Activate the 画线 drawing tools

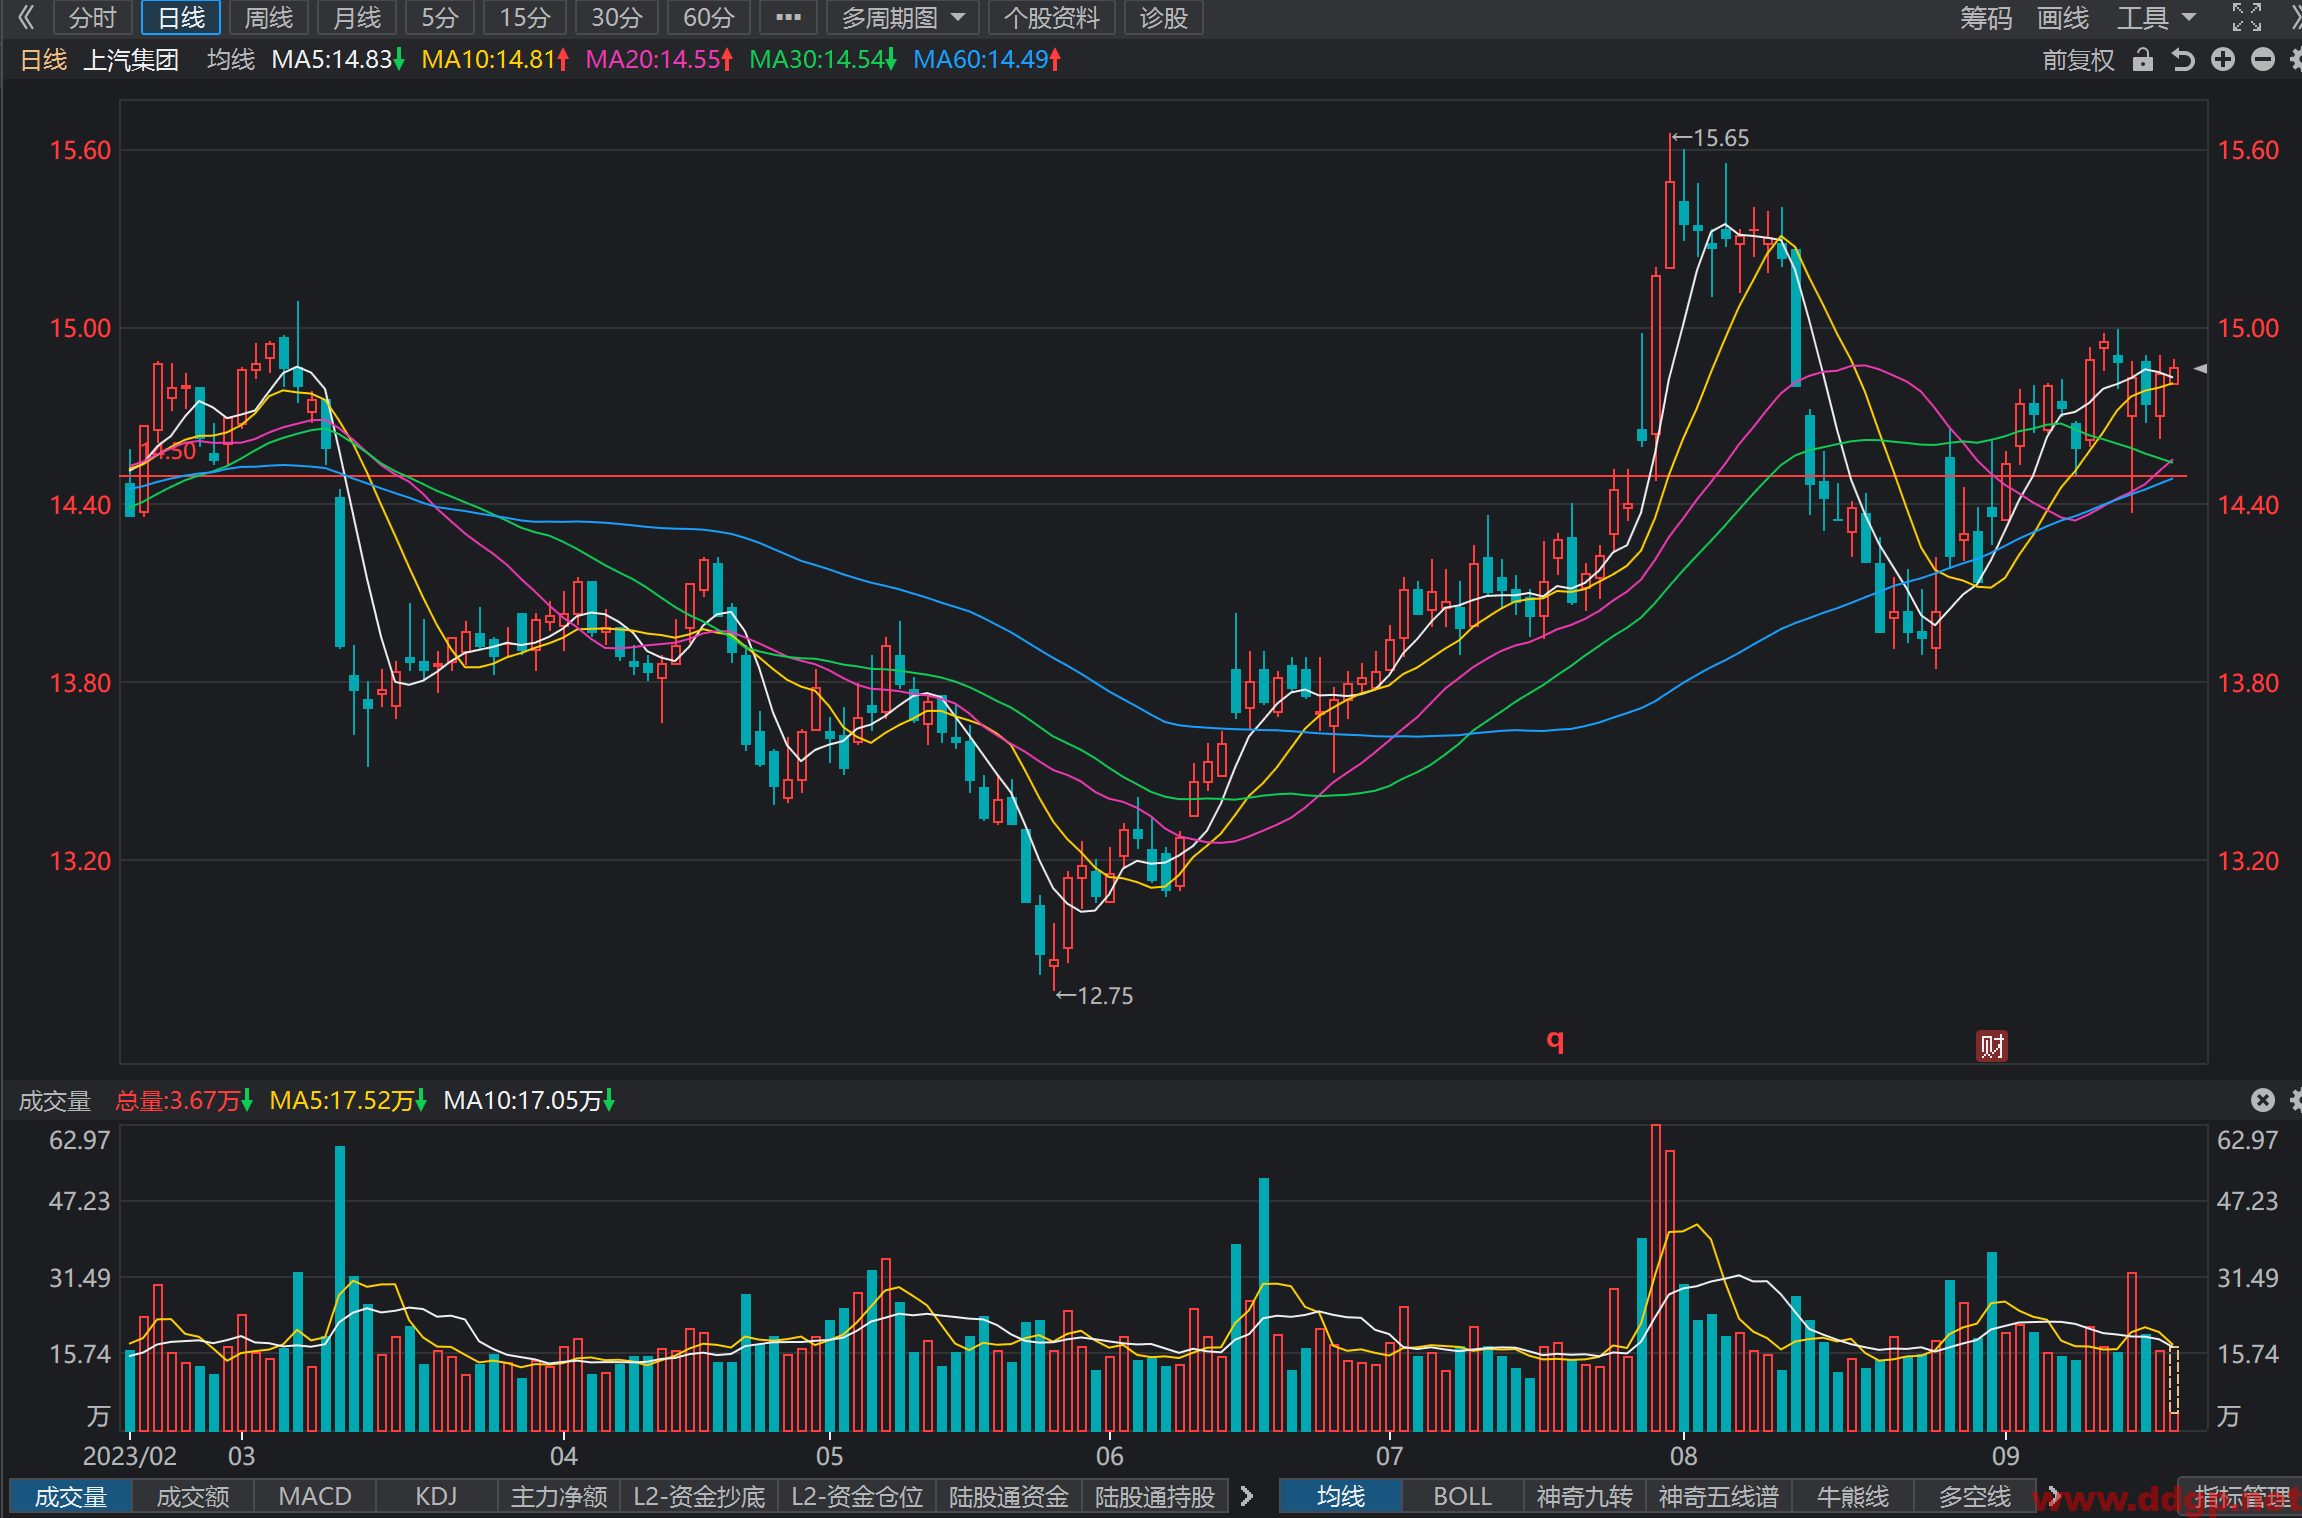pyautogui.click(x=2063, y=18)
